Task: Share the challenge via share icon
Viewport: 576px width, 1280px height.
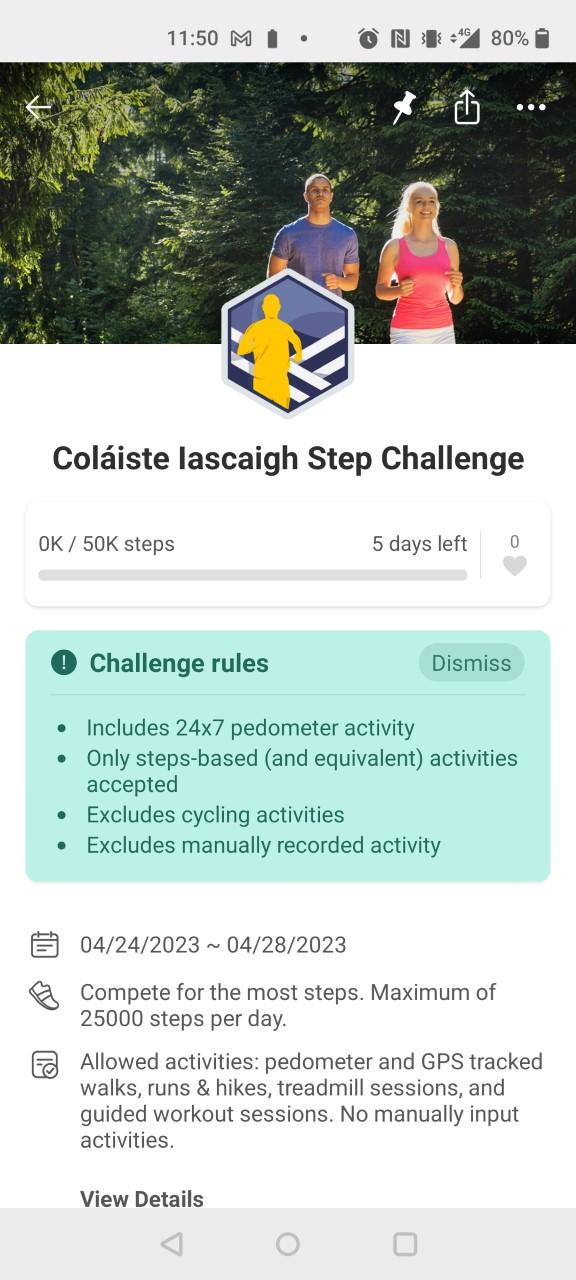Action: point(467,107)
